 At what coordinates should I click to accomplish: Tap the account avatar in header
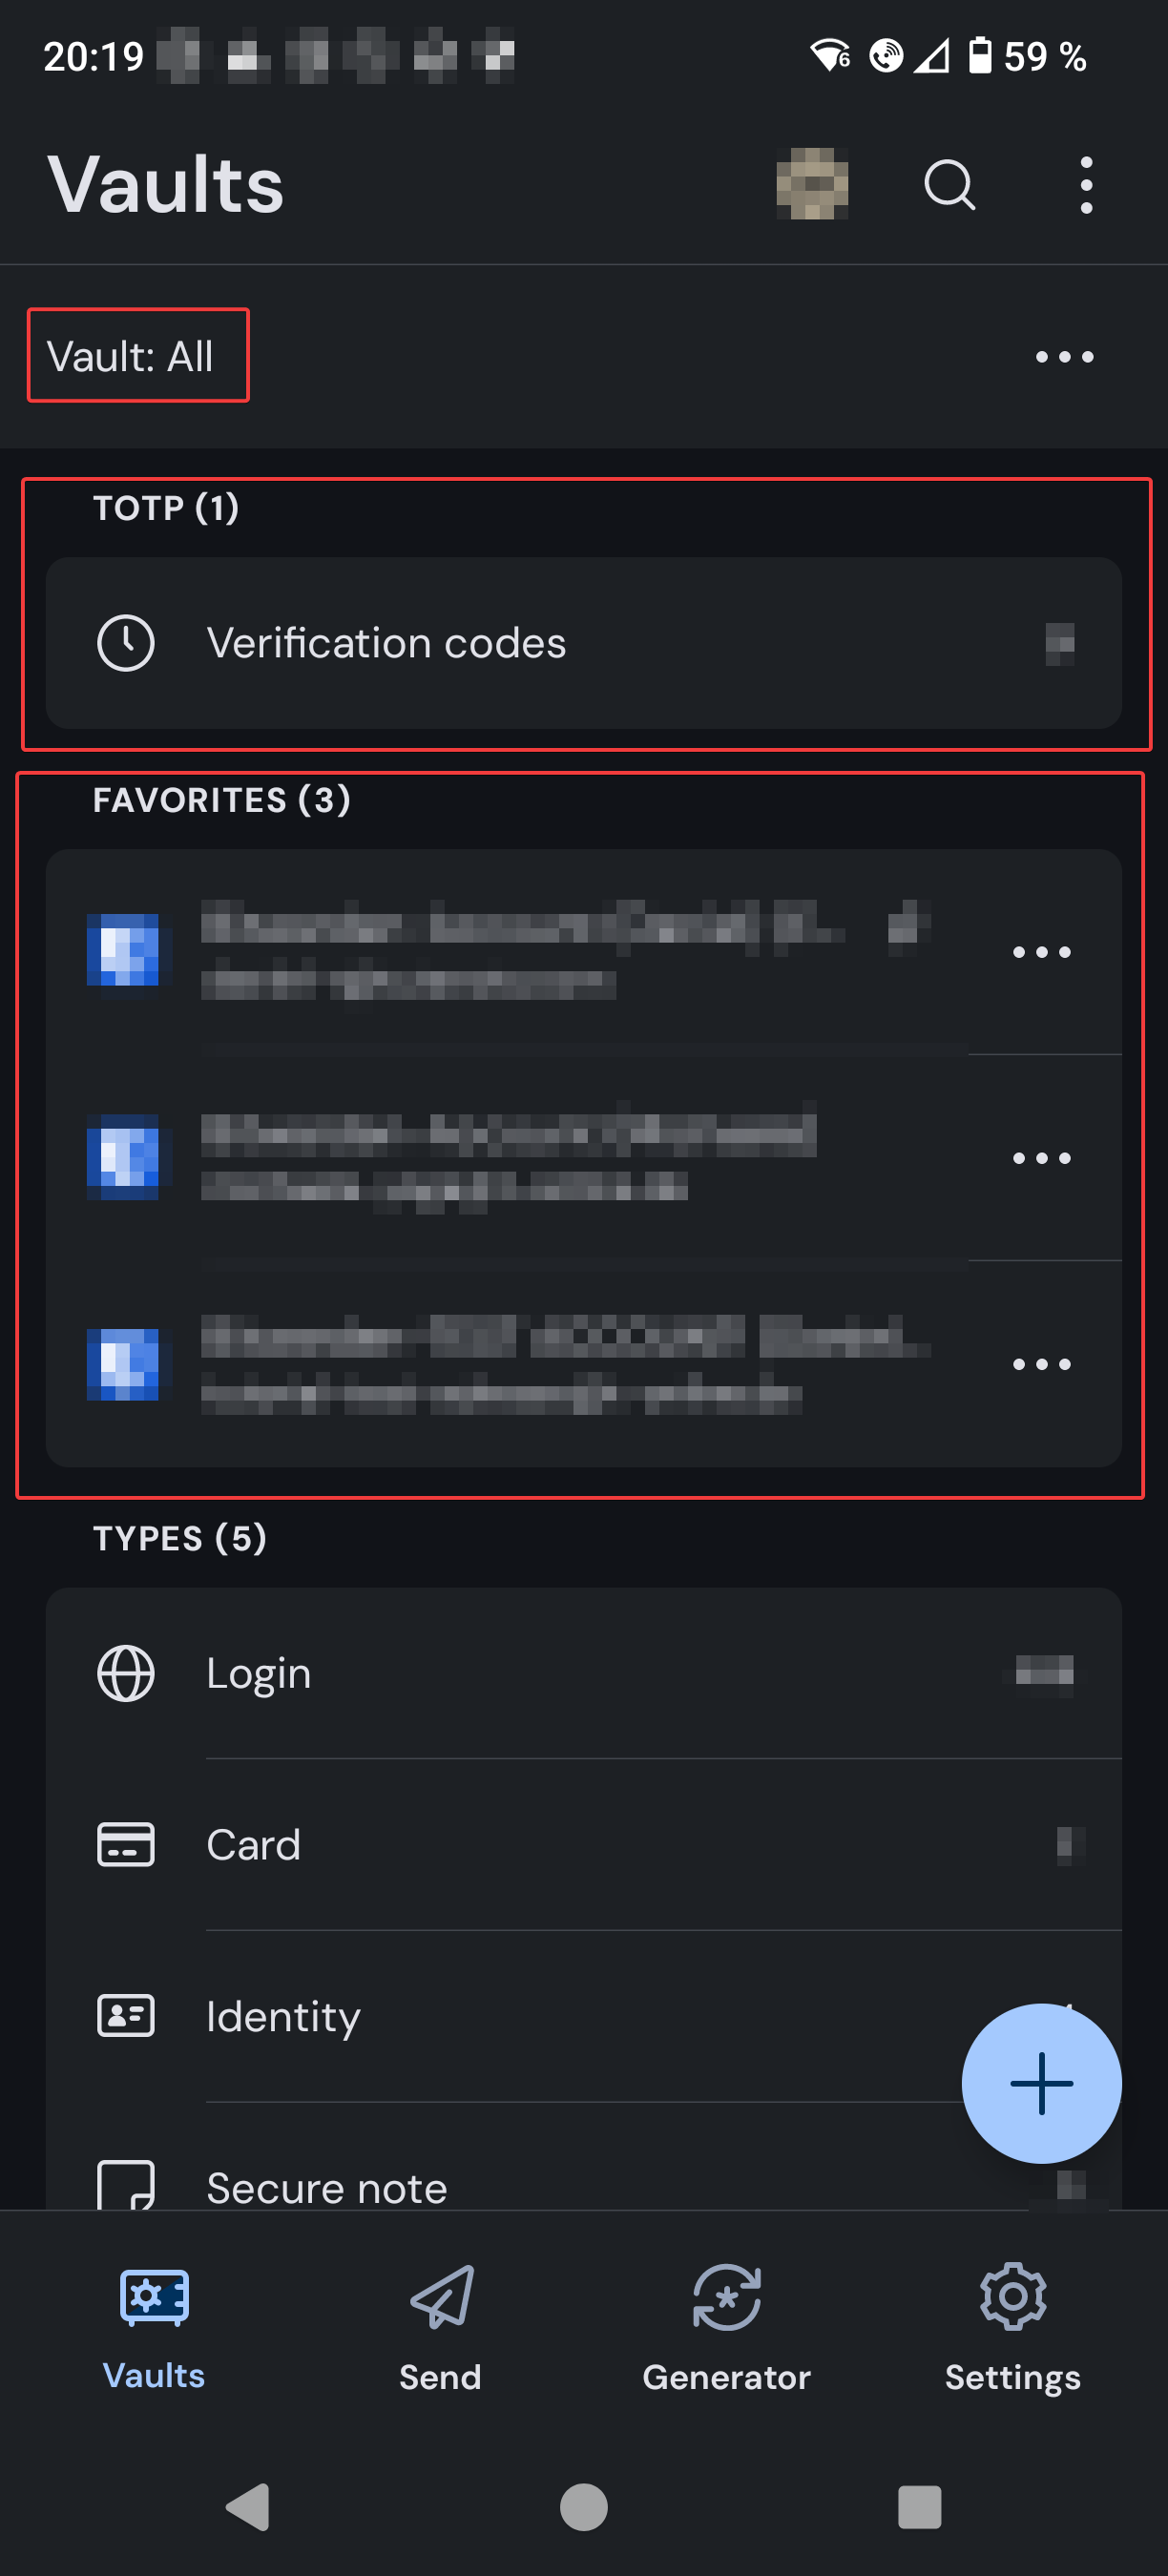pyautogui.click(x=812, y=184)
